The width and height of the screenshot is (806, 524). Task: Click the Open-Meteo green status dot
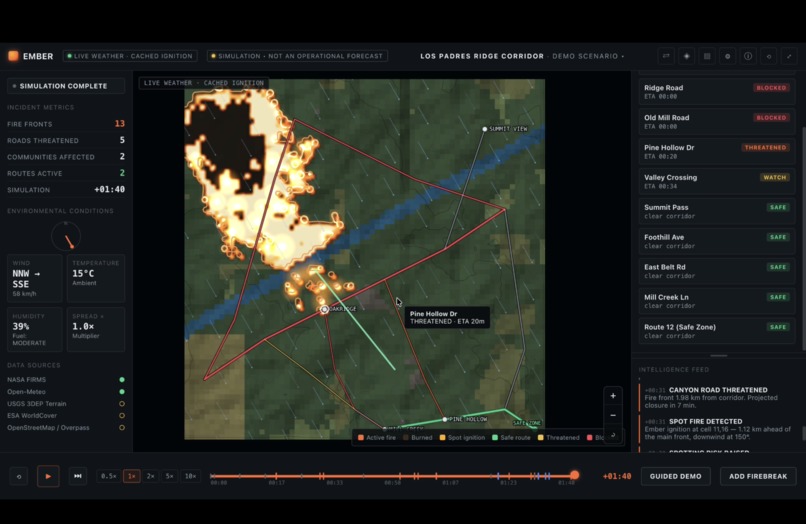pyautogui.click(x=122, y=391)
